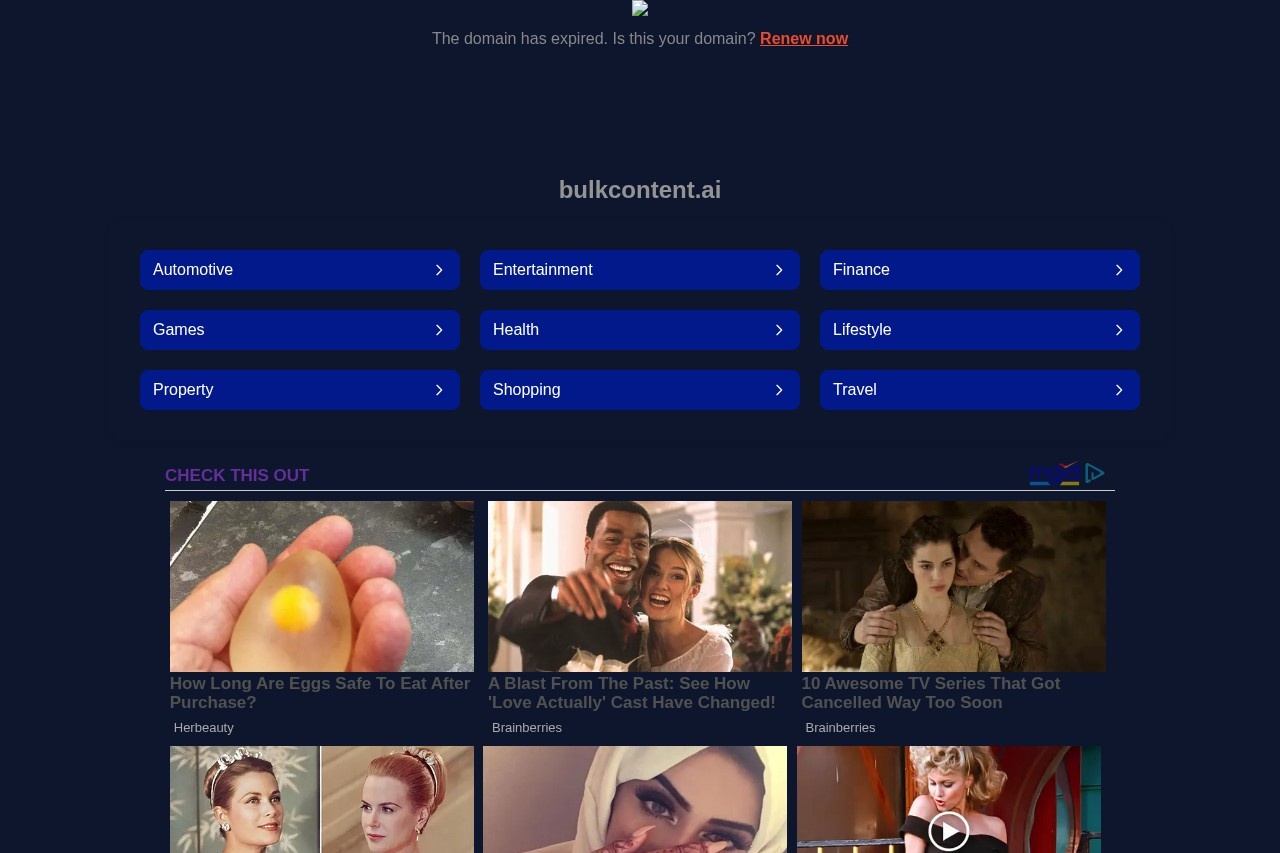The width and height of the screenshot is (1280, 853).
Task: Open the Lifestyle category
Action: coord(980,330)
